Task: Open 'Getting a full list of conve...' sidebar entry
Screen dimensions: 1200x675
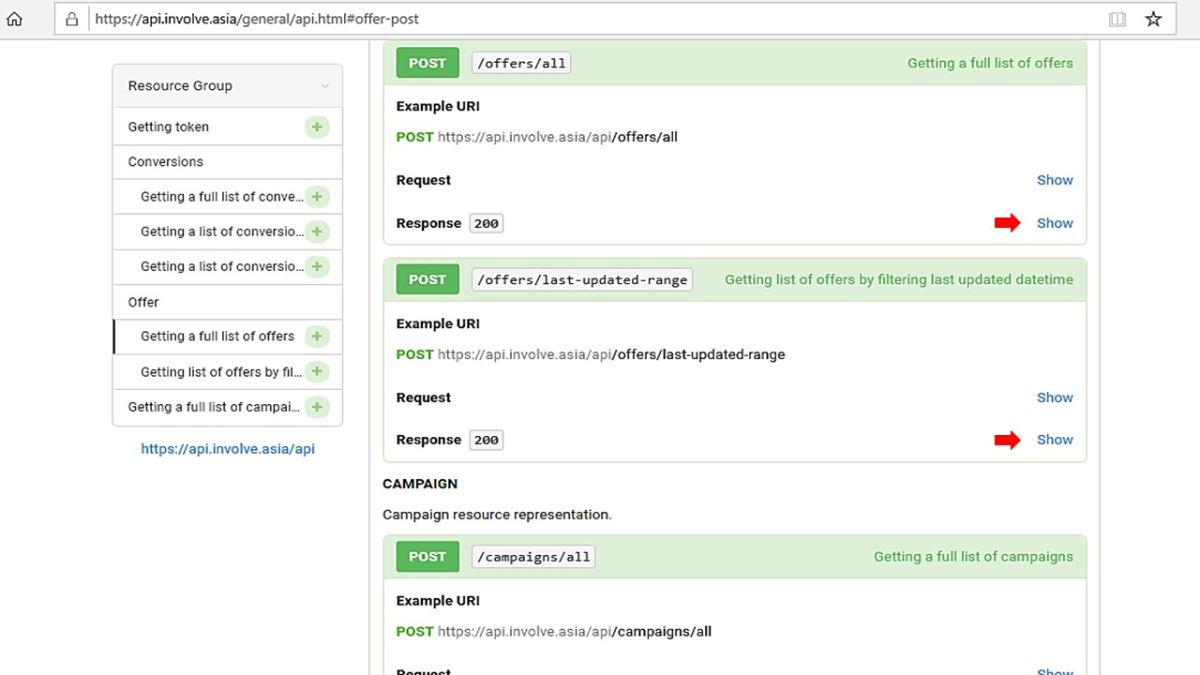Action: tap(222, 197)
